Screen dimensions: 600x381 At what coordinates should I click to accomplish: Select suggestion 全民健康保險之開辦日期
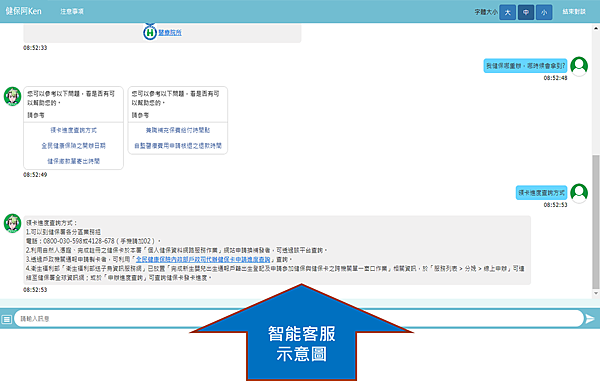(73, 146)
